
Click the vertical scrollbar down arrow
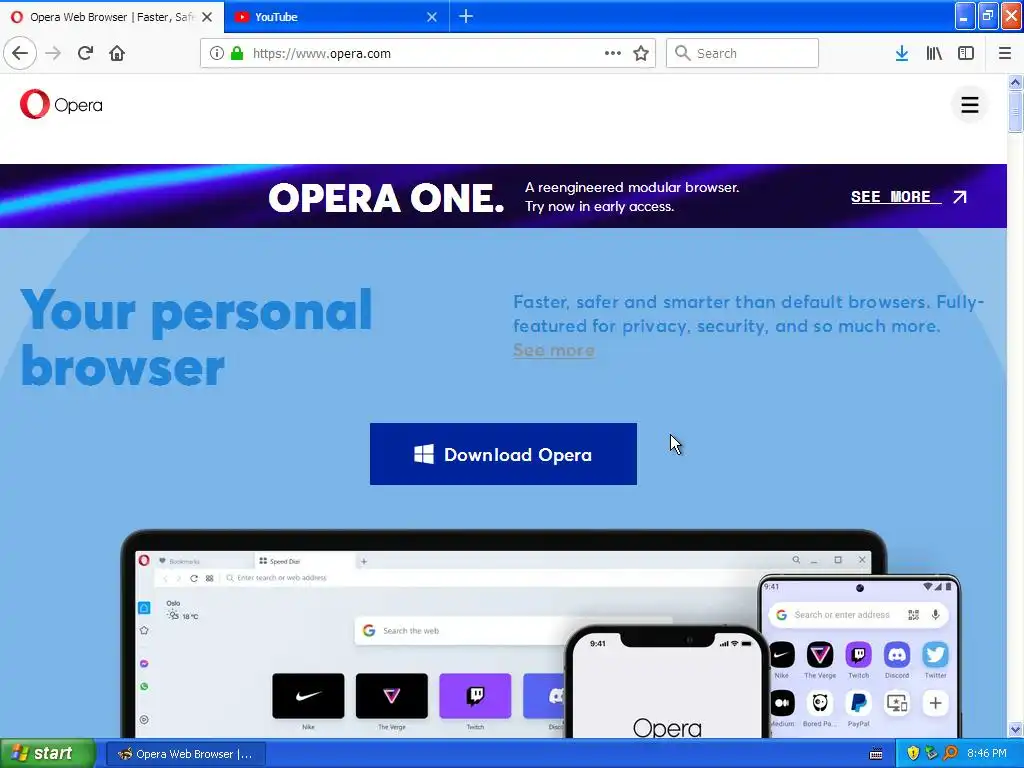(1015, 729)
